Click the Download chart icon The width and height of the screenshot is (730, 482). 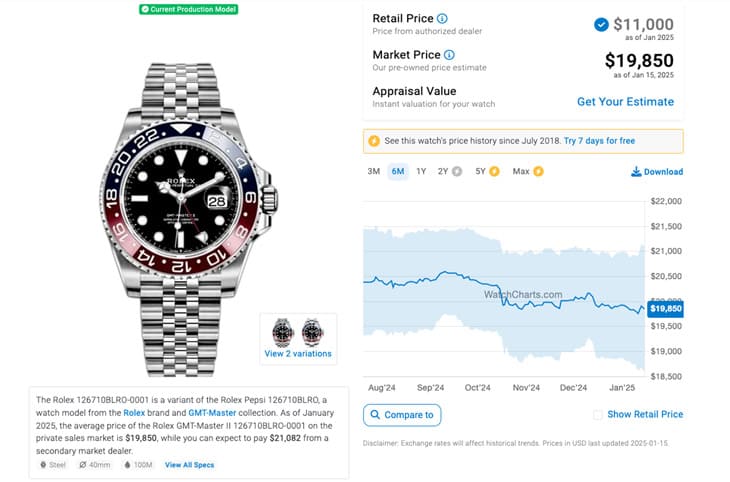(636, 171)
